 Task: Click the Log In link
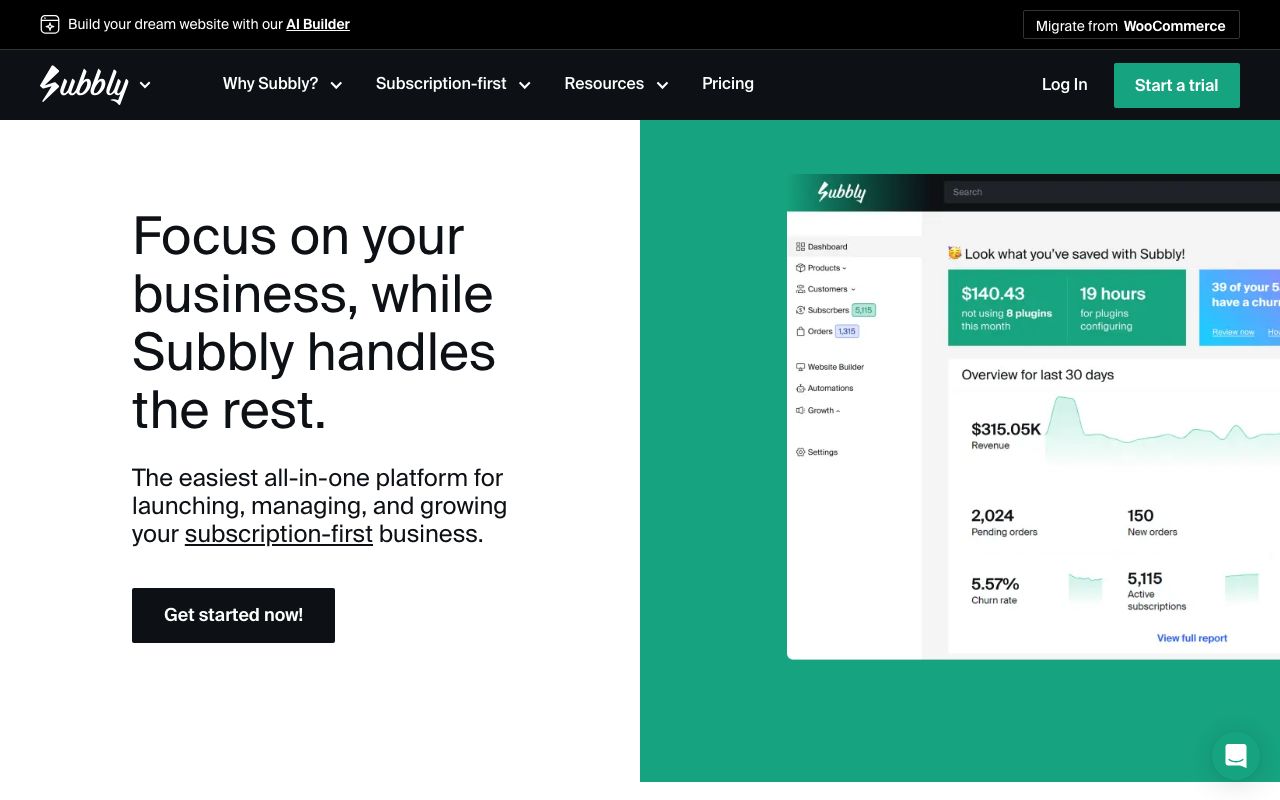point(1064,85)
